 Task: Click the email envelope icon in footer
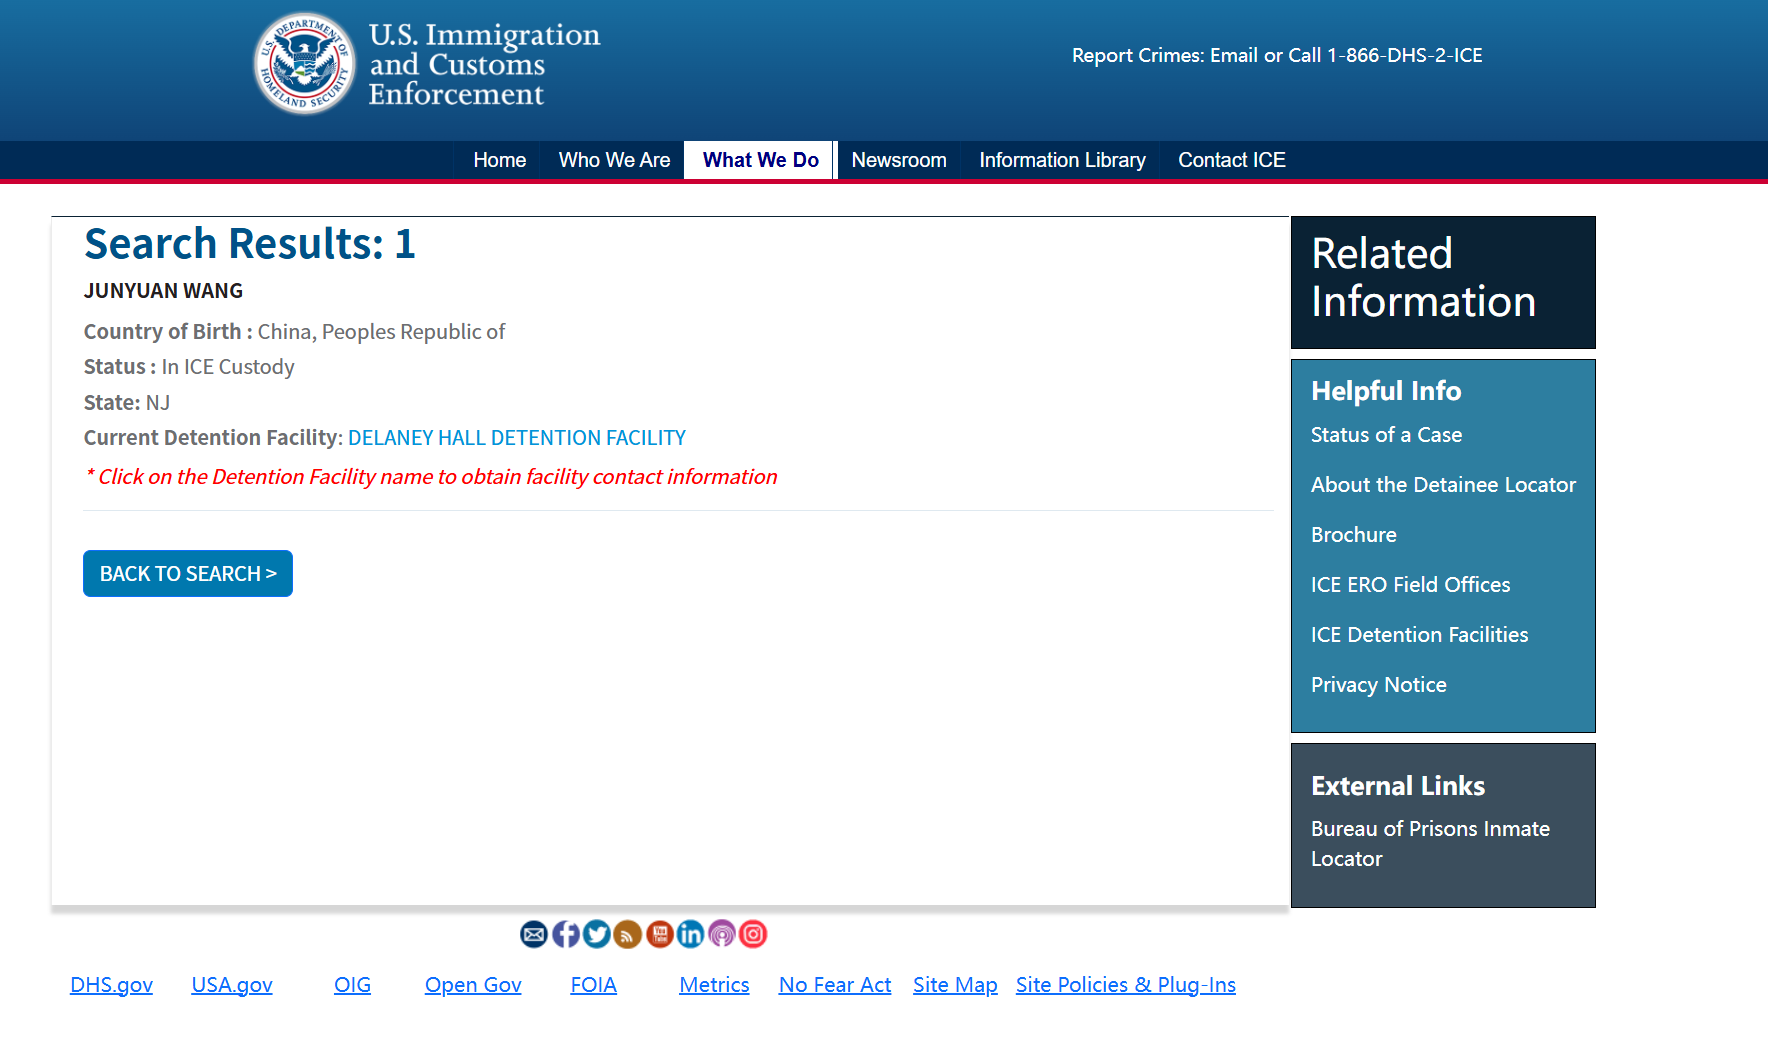pyautogui.click(x=534, y=934)
